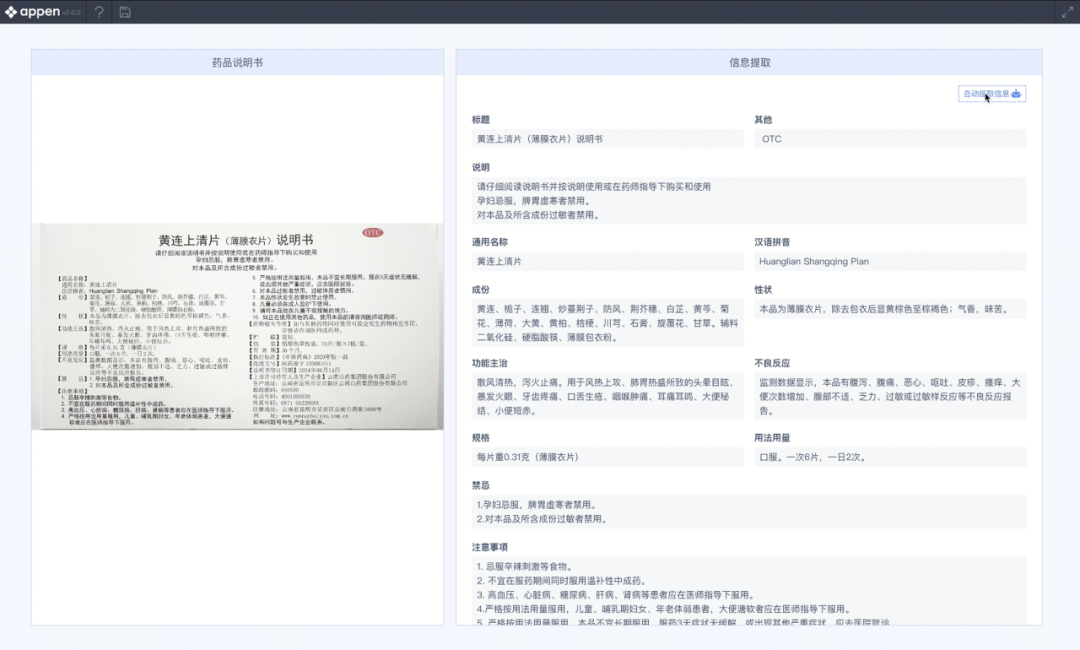
Task: Click the 注意事项 text area
Action: coord(749,591)
